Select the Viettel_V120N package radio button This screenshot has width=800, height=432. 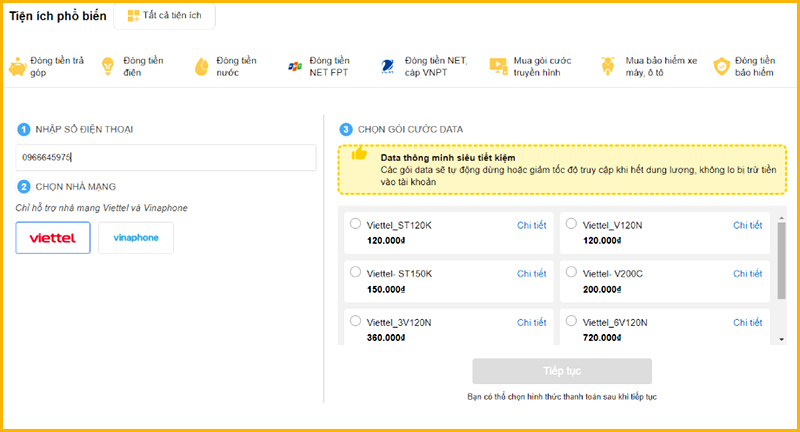click(571, 224)
